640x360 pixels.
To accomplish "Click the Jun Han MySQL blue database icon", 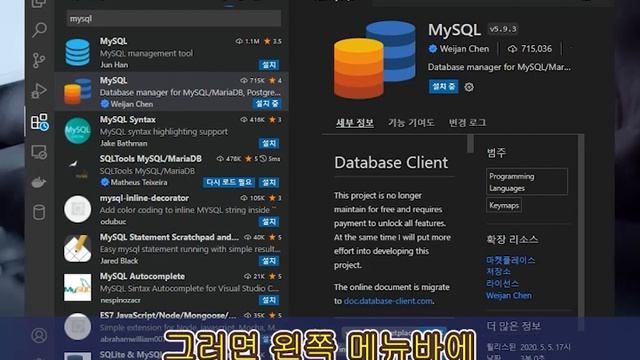I will [x=78, y=52].
